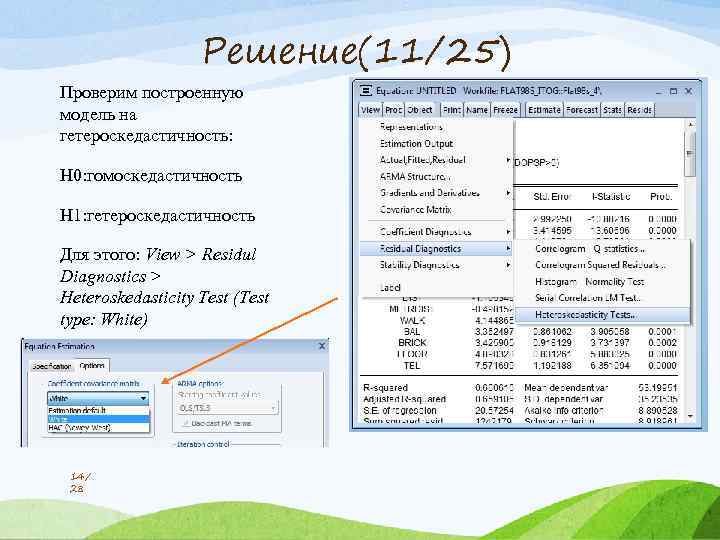Click the Forecast toolbar button

[582, 110]
